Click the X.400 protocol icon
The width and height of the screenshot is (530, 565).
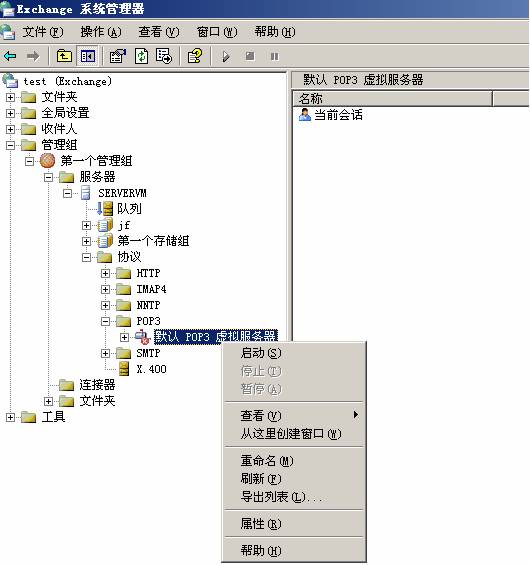(124, 369)
